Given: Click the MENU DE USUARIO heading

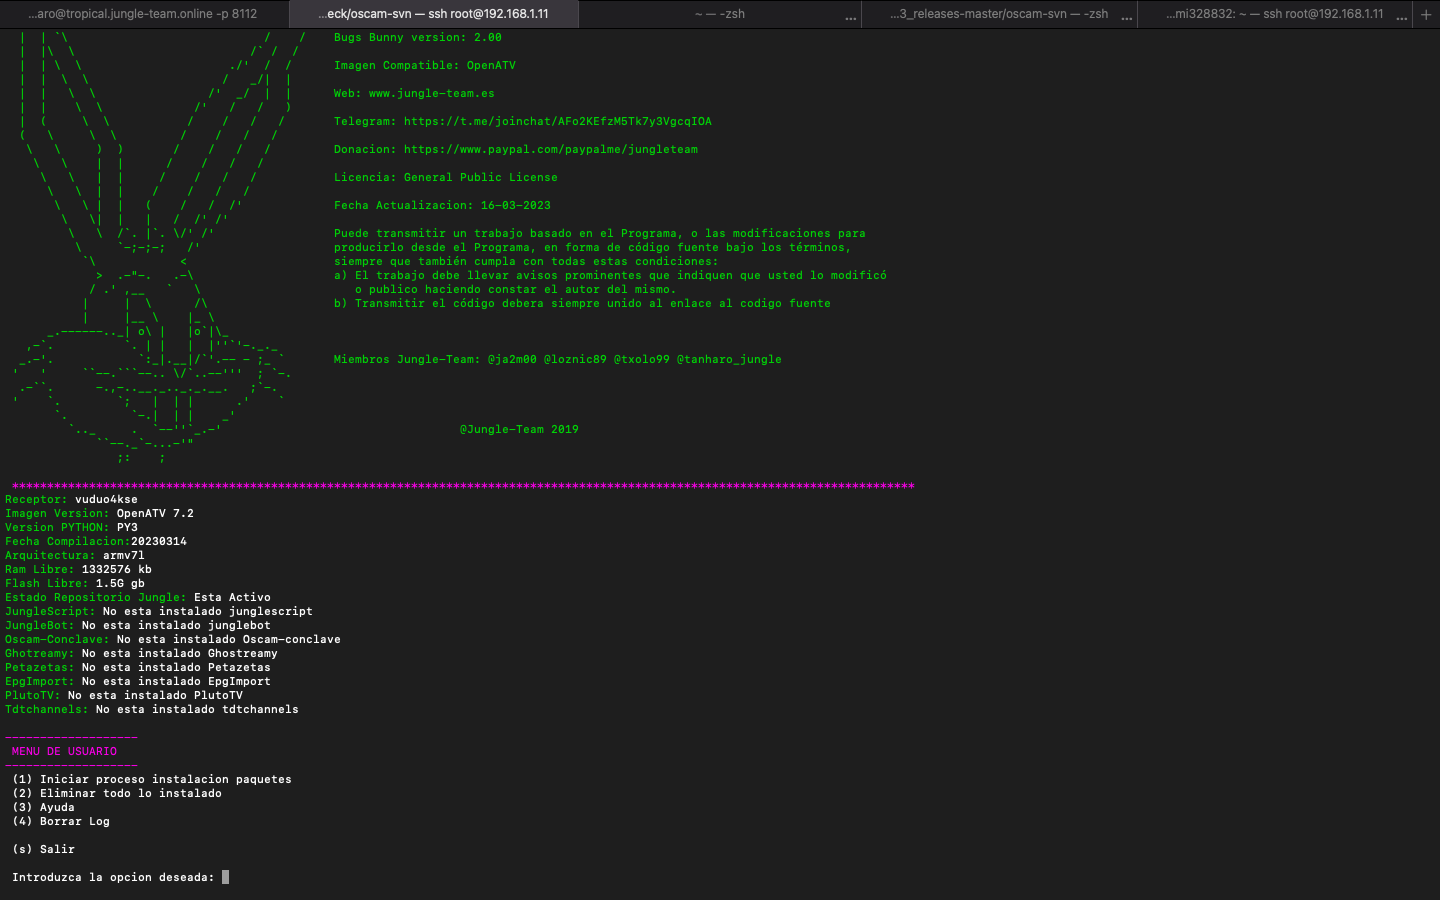Looking at the screenshot, I should pos(64,751).
